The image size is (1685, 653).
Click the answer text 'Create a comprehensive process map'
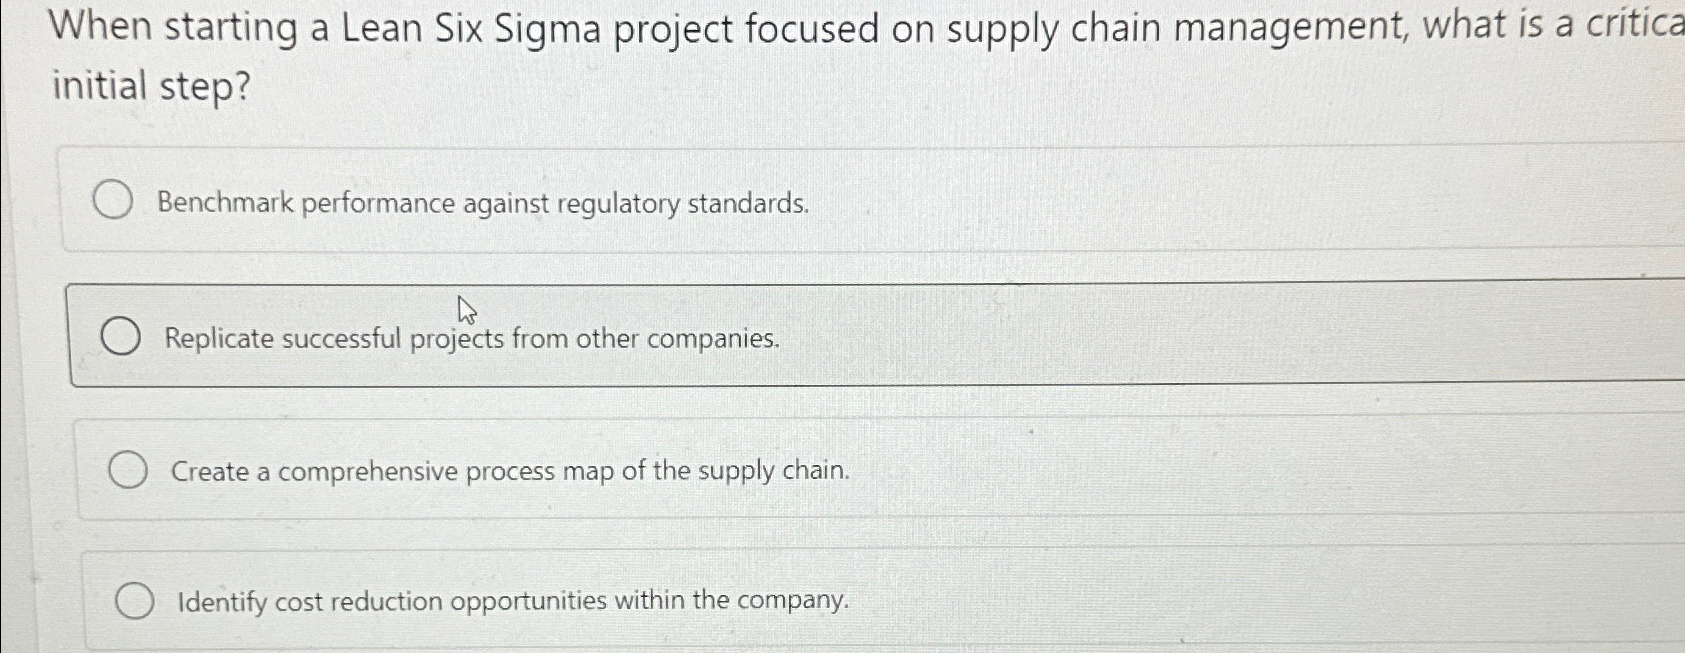(x=510, y=470)
